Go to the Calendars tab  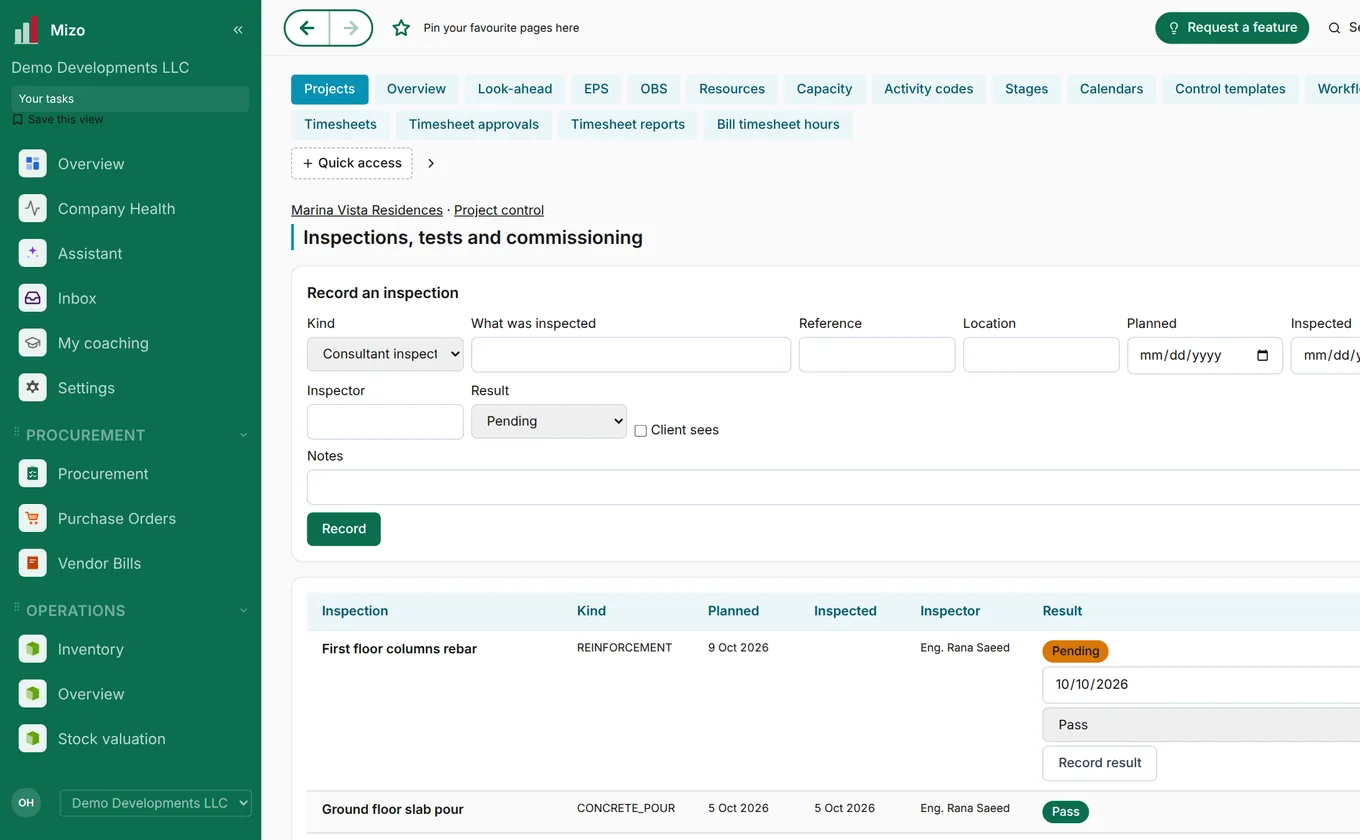pyautogui.click(x=1111, y=89)
